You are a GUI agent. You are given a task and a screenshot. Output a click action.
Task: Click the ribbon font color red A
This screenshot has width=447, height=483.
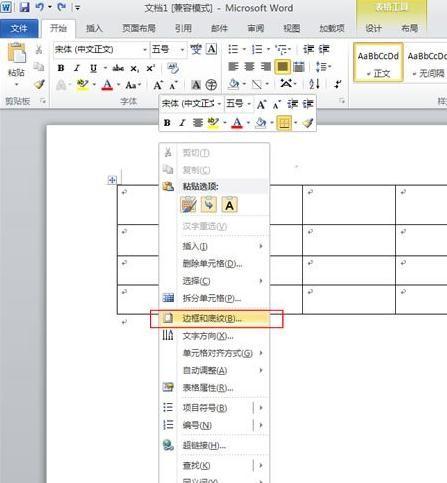click(107, 85)
